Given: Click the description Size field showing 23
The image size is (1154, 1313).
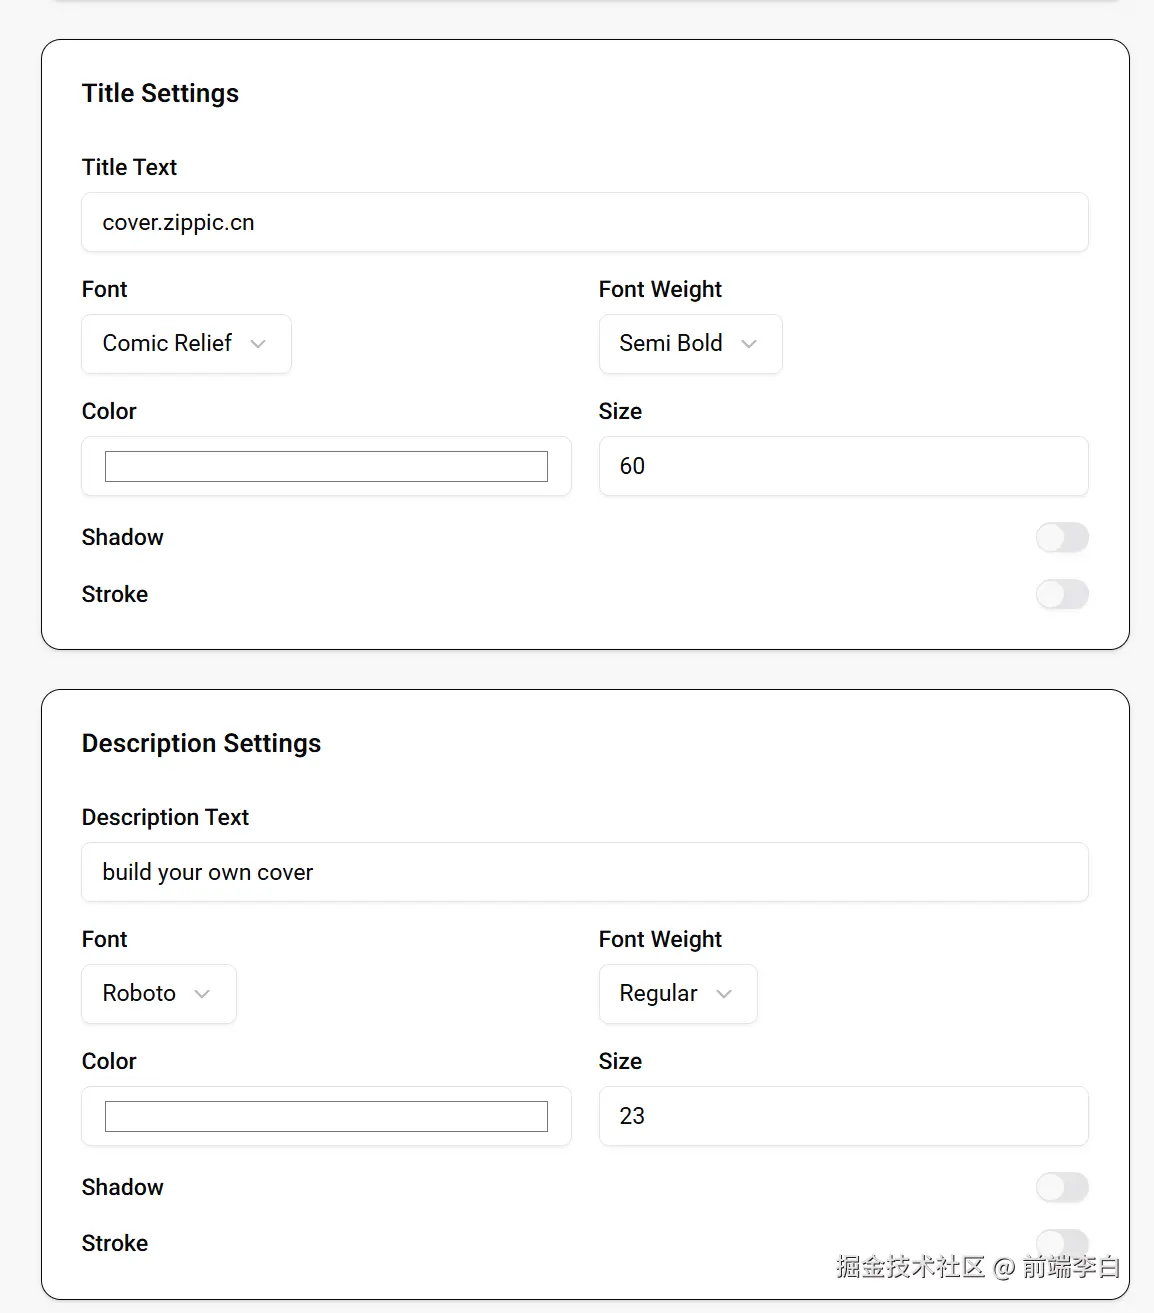Looking at the screenshot, I should click(843, 1116).
